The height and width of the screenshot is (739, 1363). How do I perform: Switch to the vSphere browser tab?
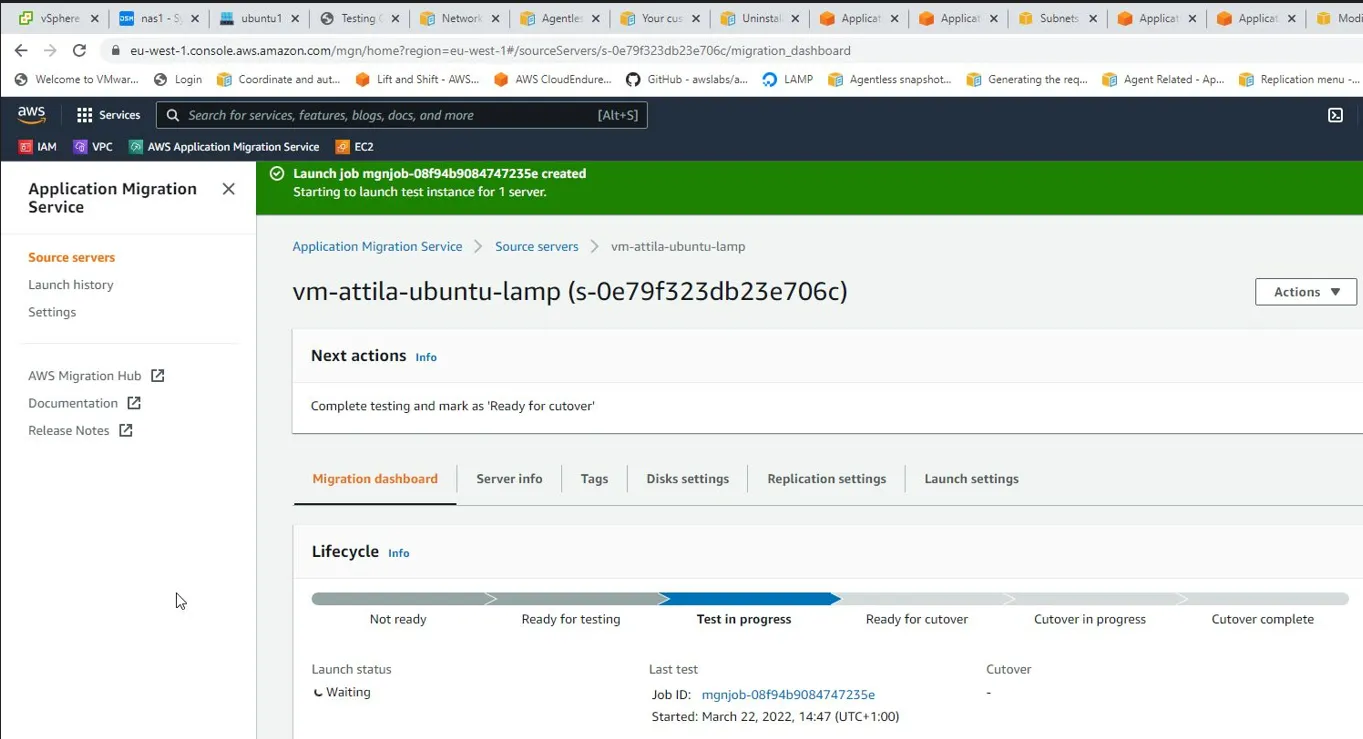tap(58, 18)
